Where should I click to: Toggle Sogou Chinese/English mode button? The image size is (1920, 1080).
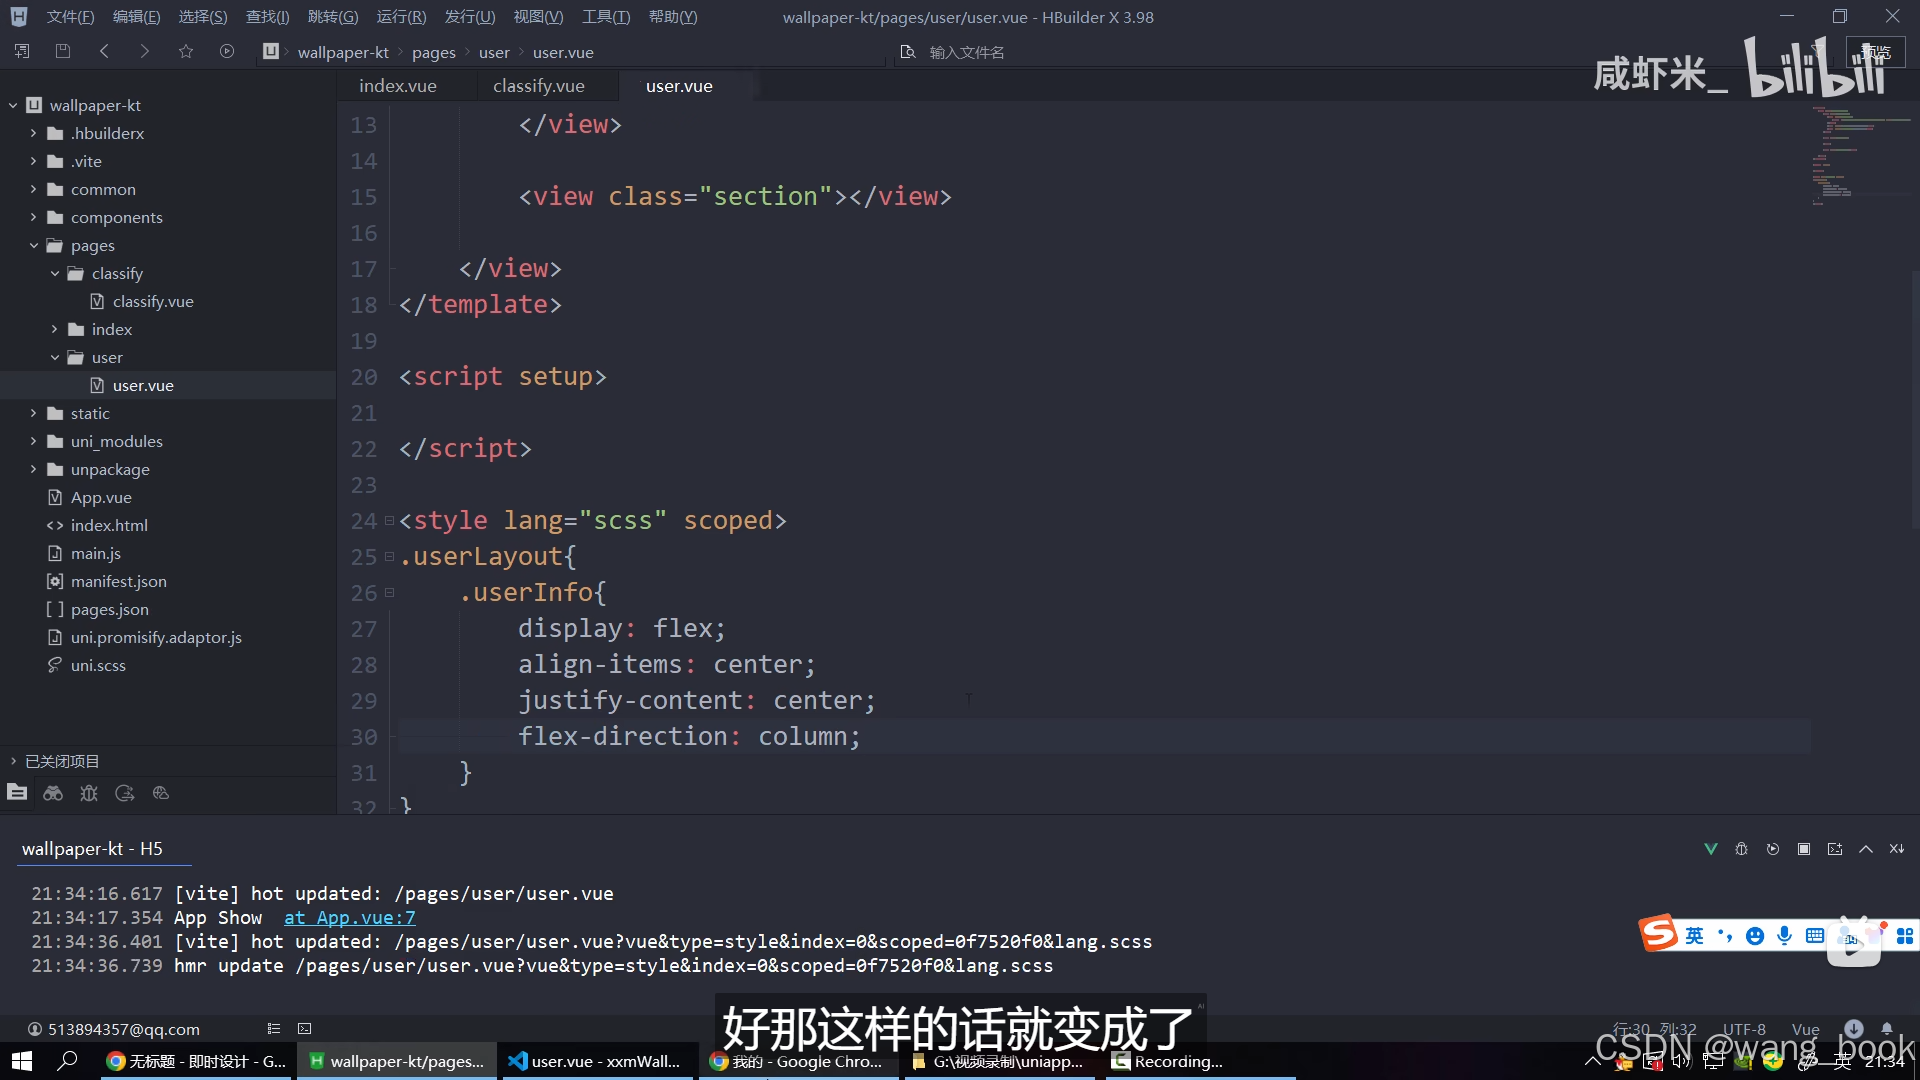point(1694,936)
